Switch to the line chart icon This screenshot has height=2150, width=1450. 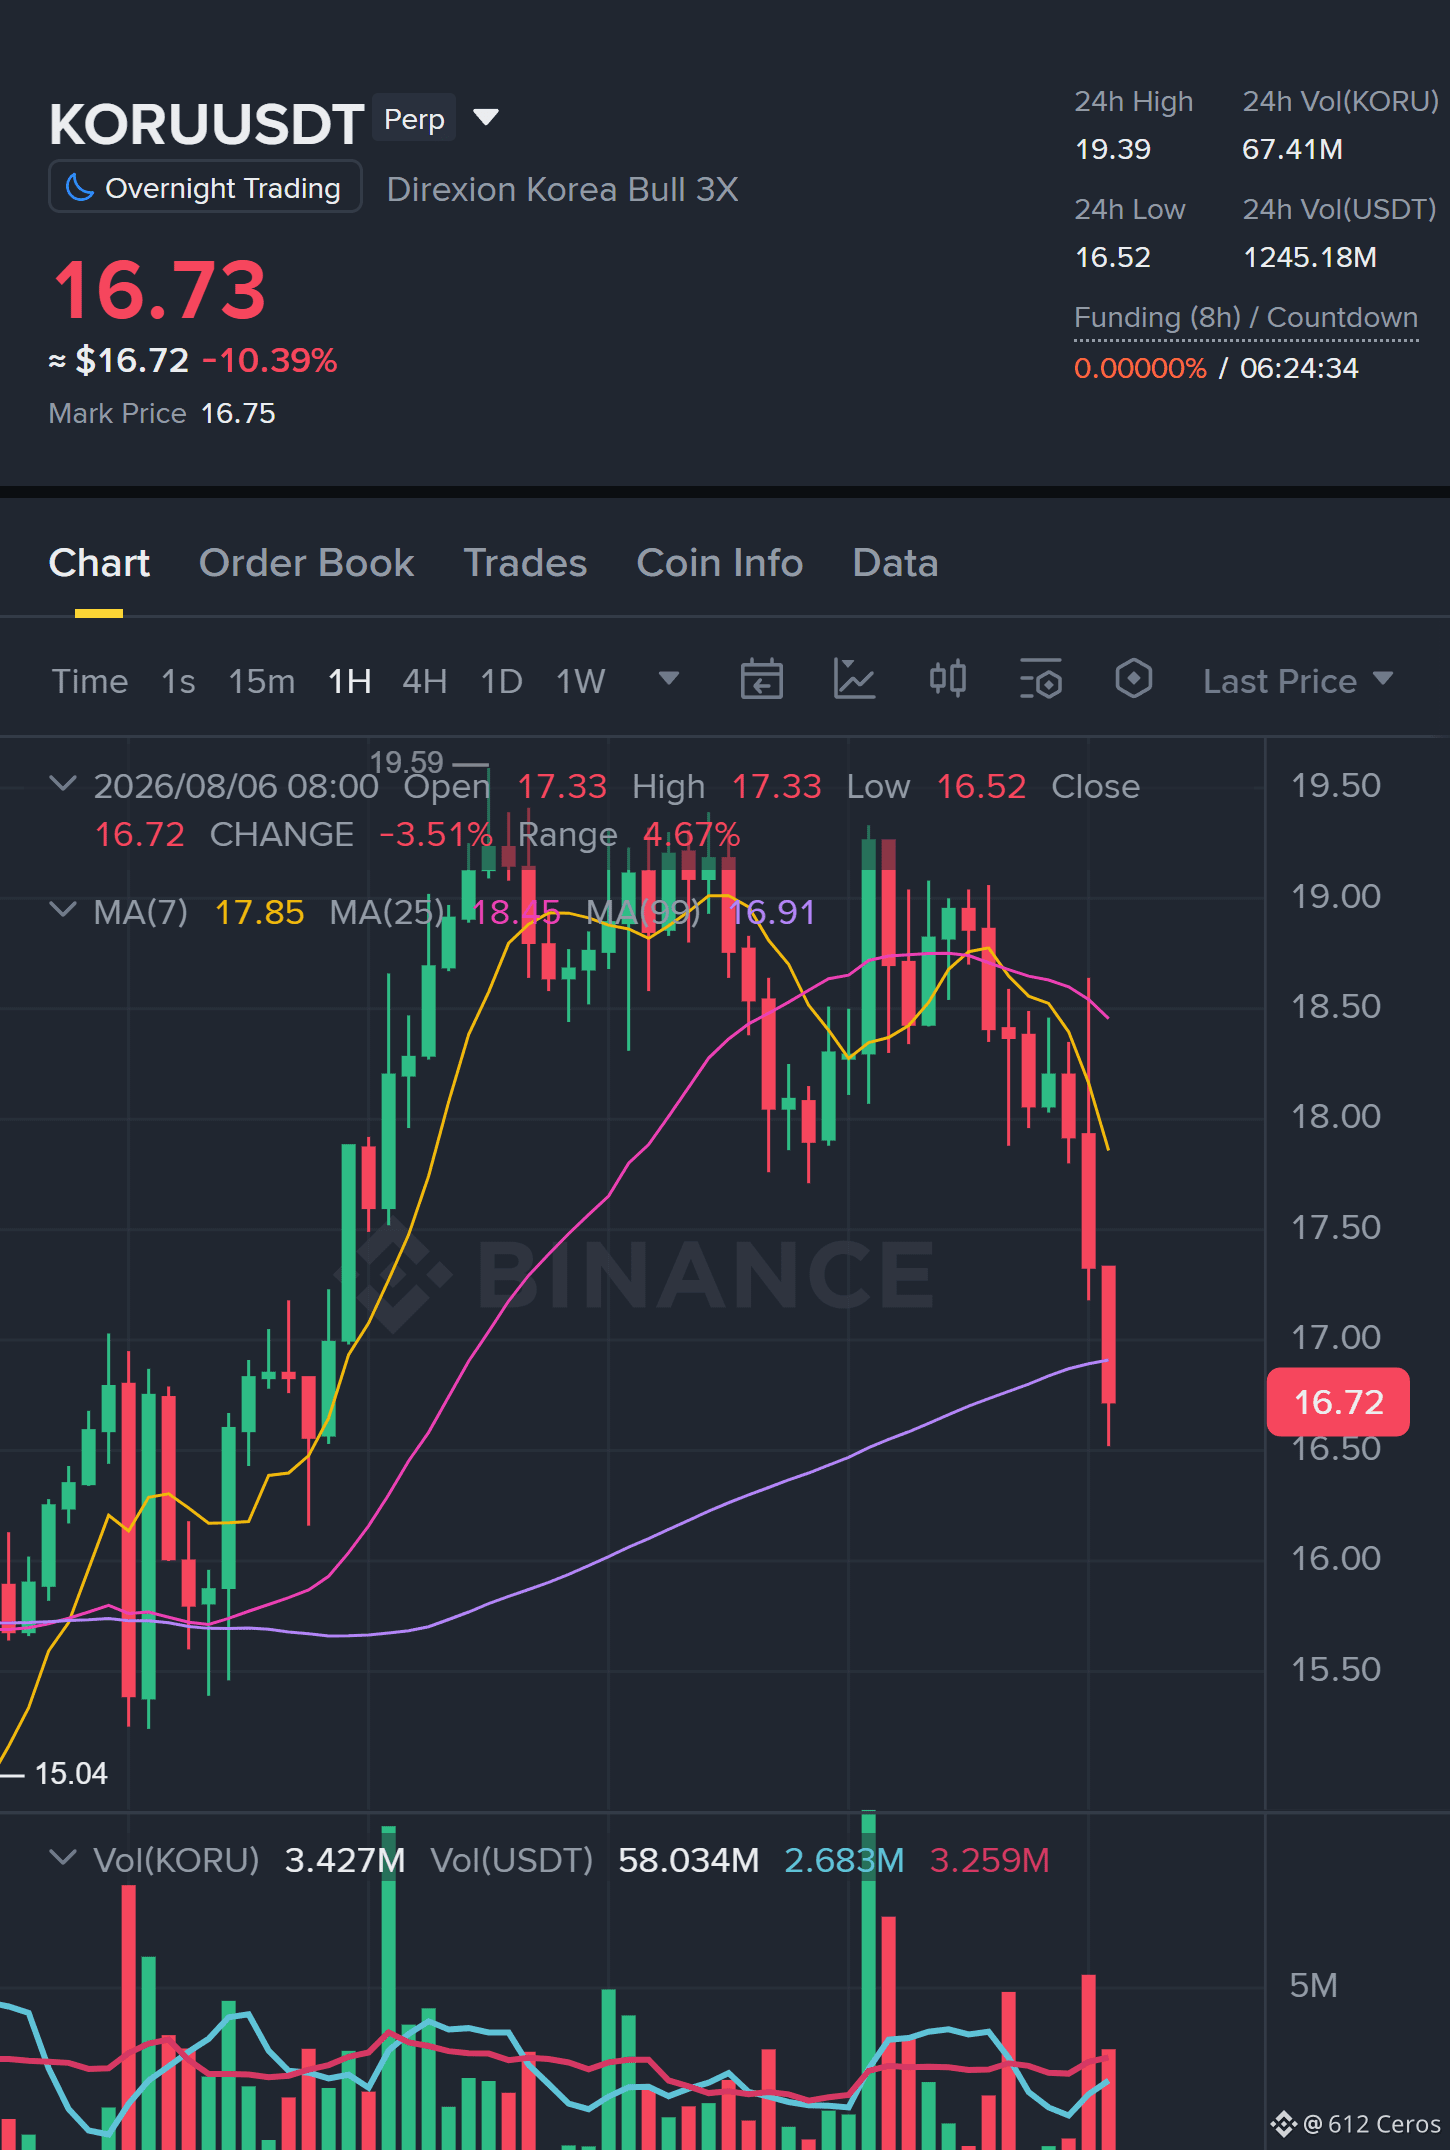[x=854, y=680]
